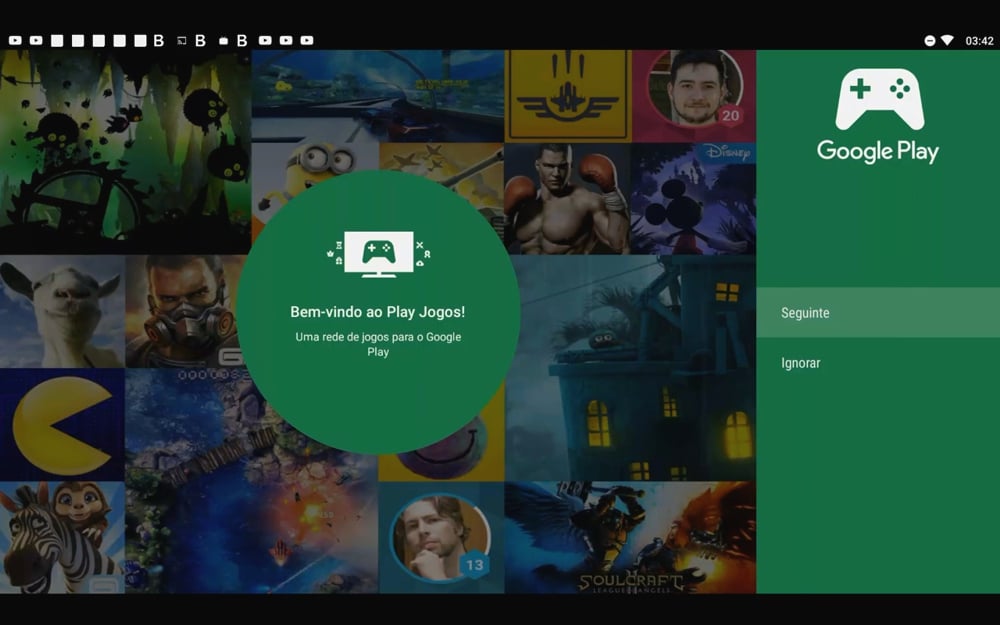Open the Disney Mickey Mouse game tile
The height and width of the screenshot is (625, 1000).
[693, 198]
